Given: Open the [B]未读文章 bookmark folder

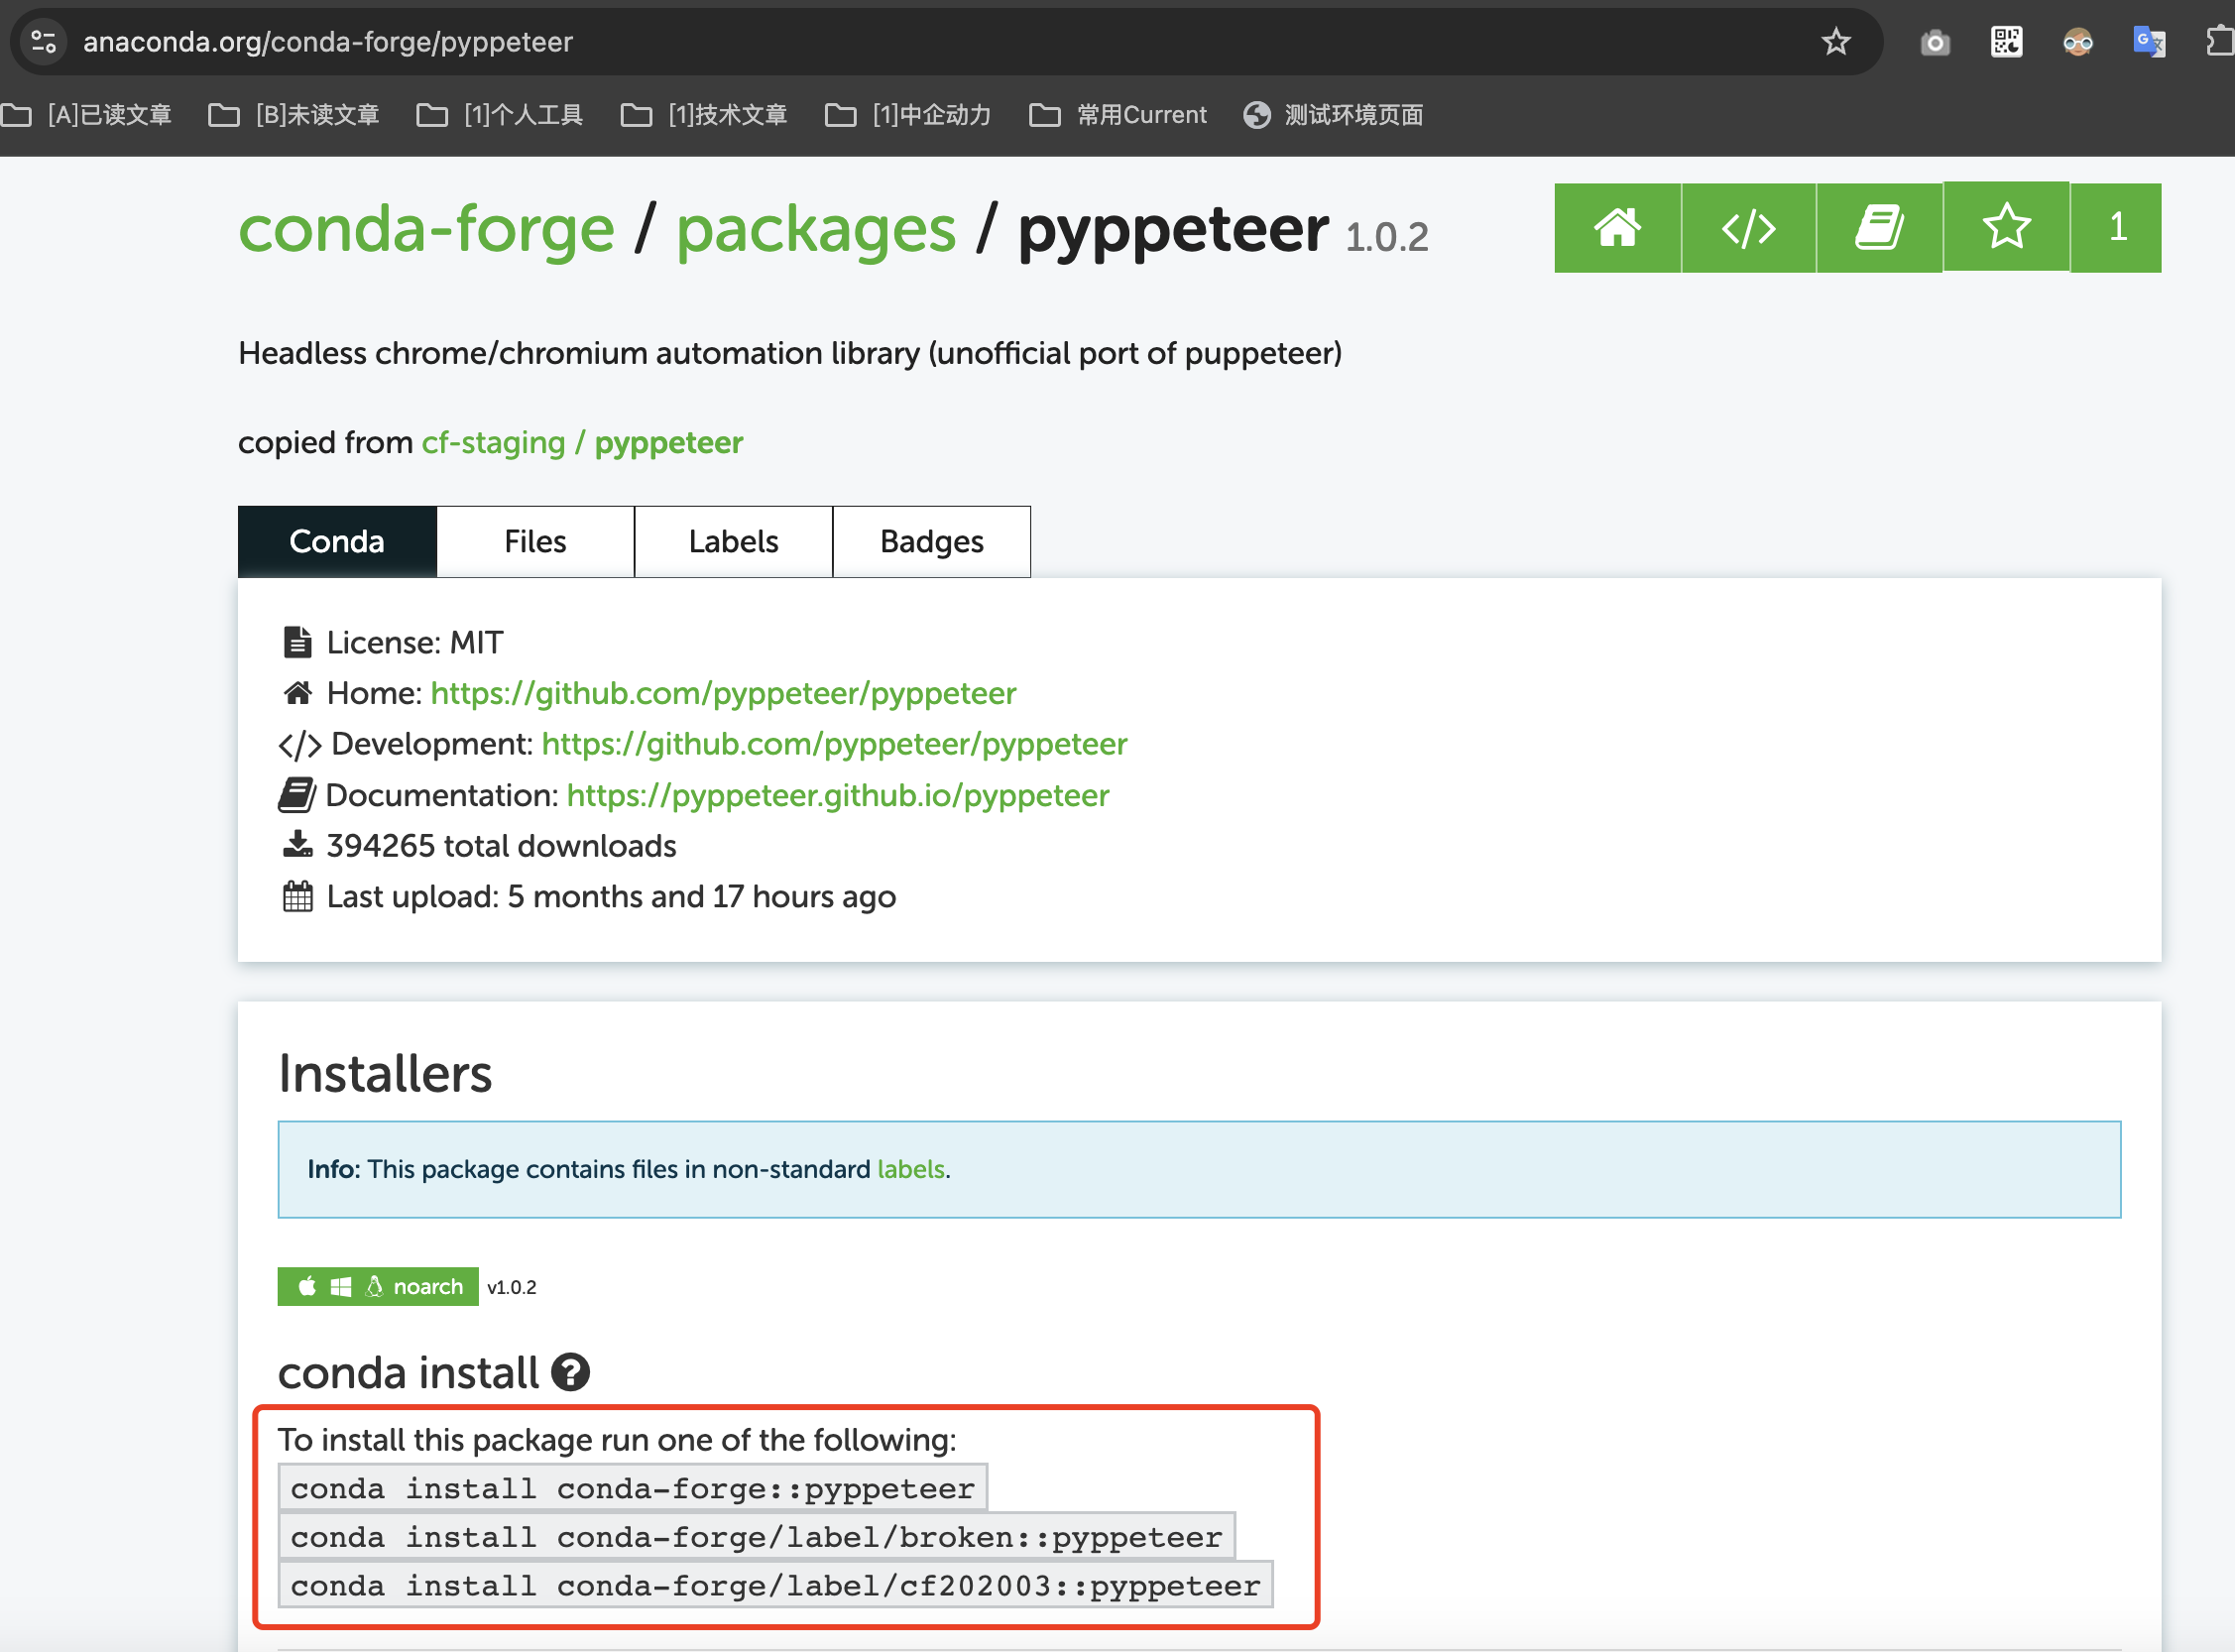Looking at the screenshot, I should pyautogui.click(x=293, y=115).
